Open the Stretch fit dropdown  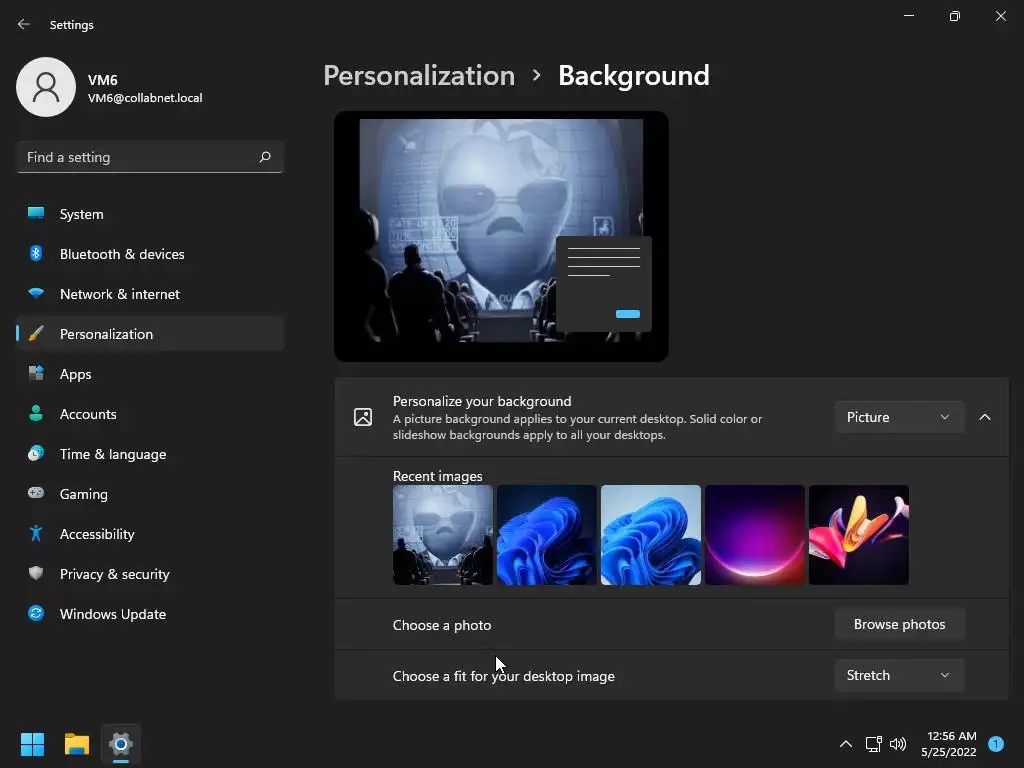point(899,675)
